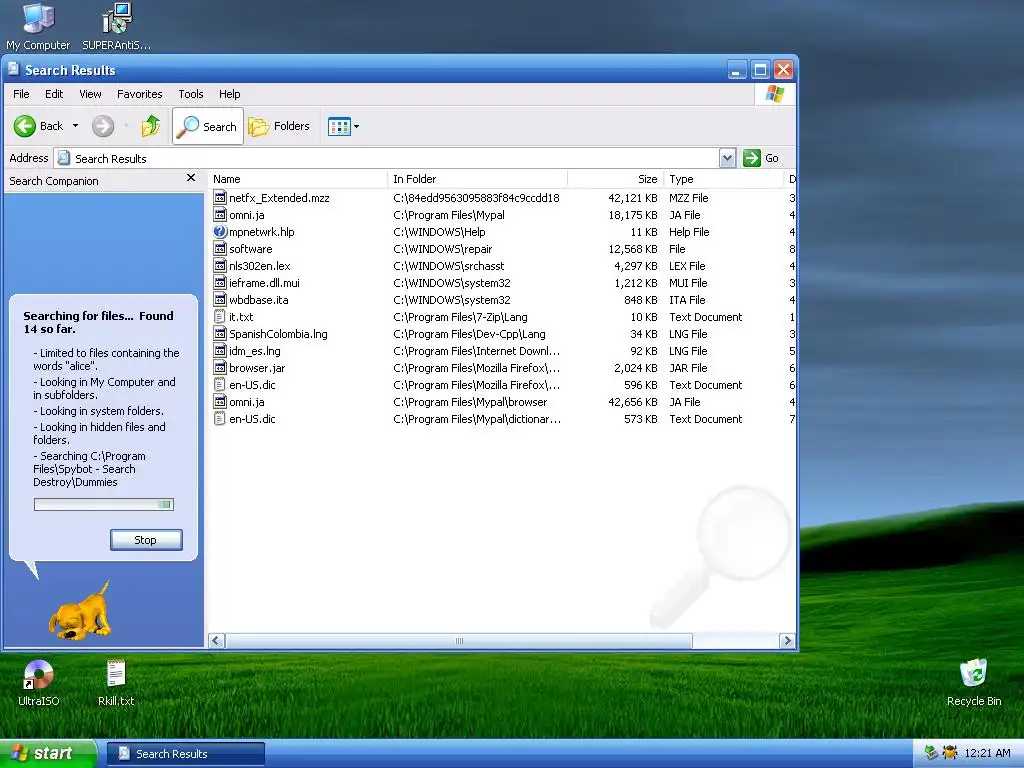Close the Search Companion pane
1024x768 pixels.
tap(191, 178)
